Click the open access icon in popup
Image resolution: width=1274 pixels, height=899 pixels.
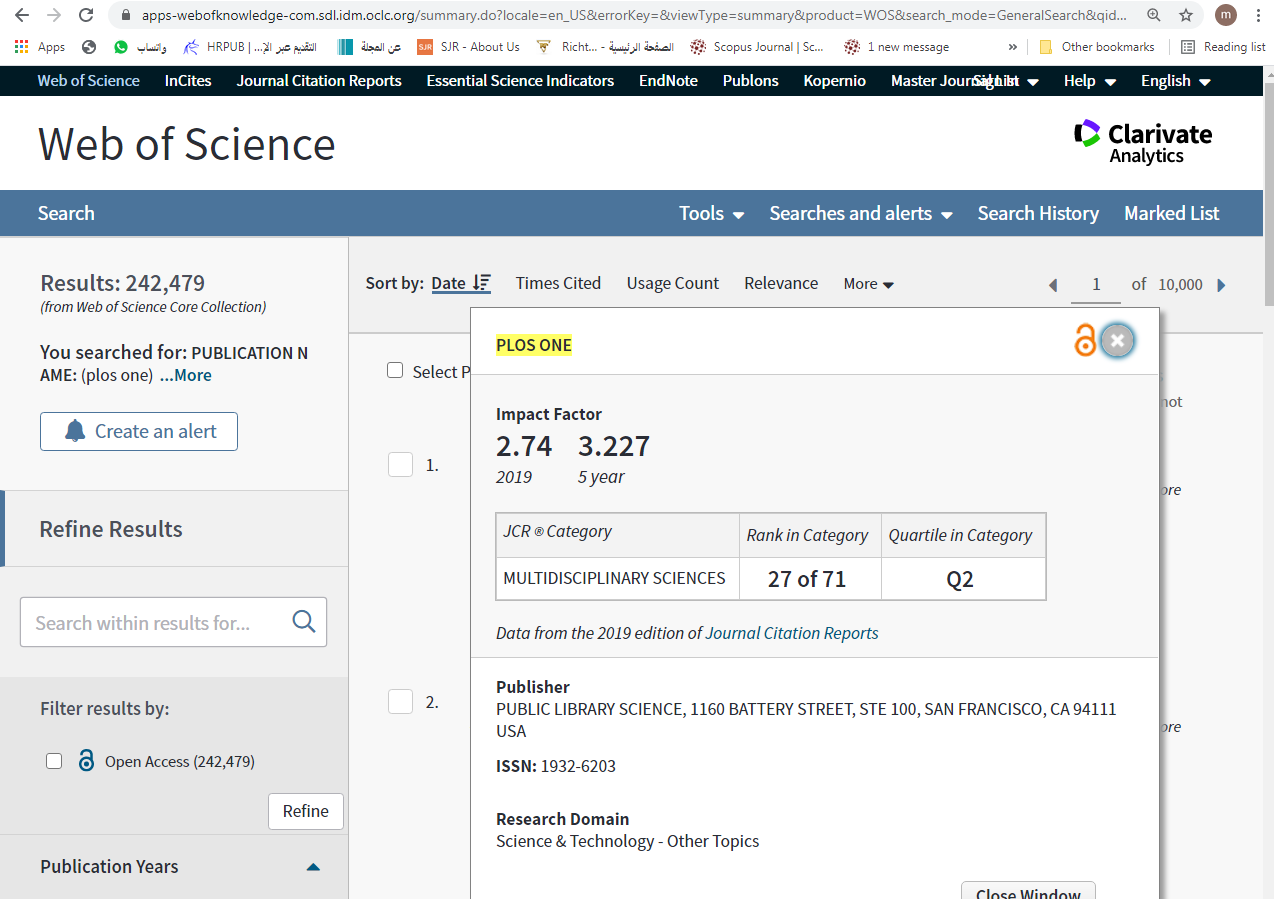pos(1085,341)
